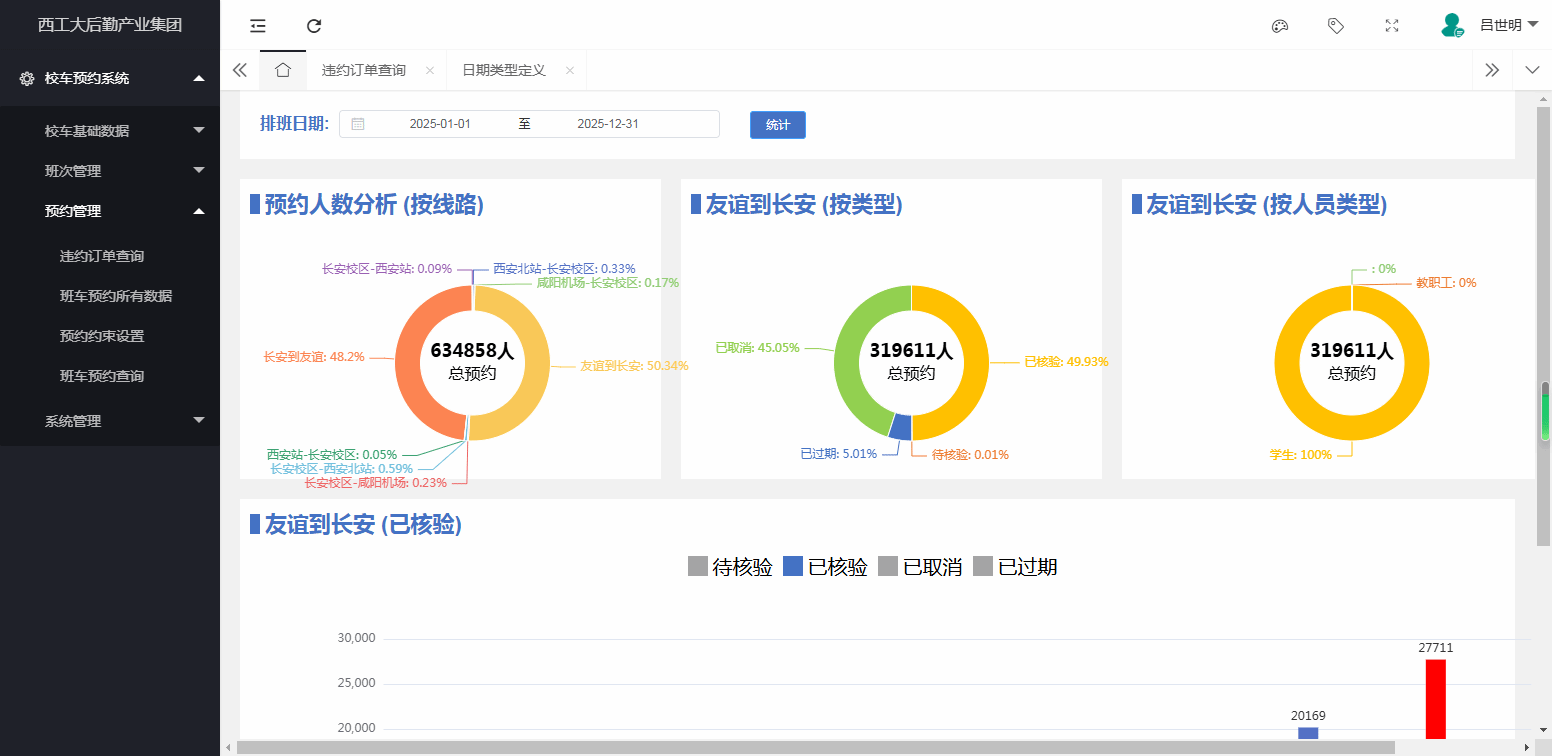The image size is (1552, 756).
Task: Open the 吕世明 user dropdown
Action: [1500, 25]
